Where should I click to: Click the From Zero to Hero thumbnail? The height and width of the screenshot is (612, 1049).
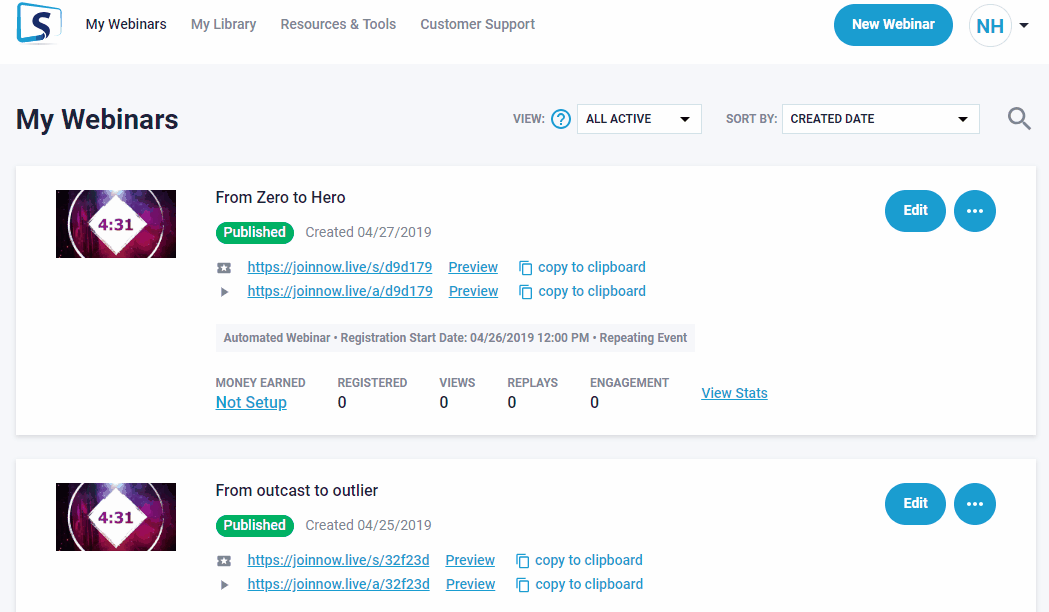(116, 224)
